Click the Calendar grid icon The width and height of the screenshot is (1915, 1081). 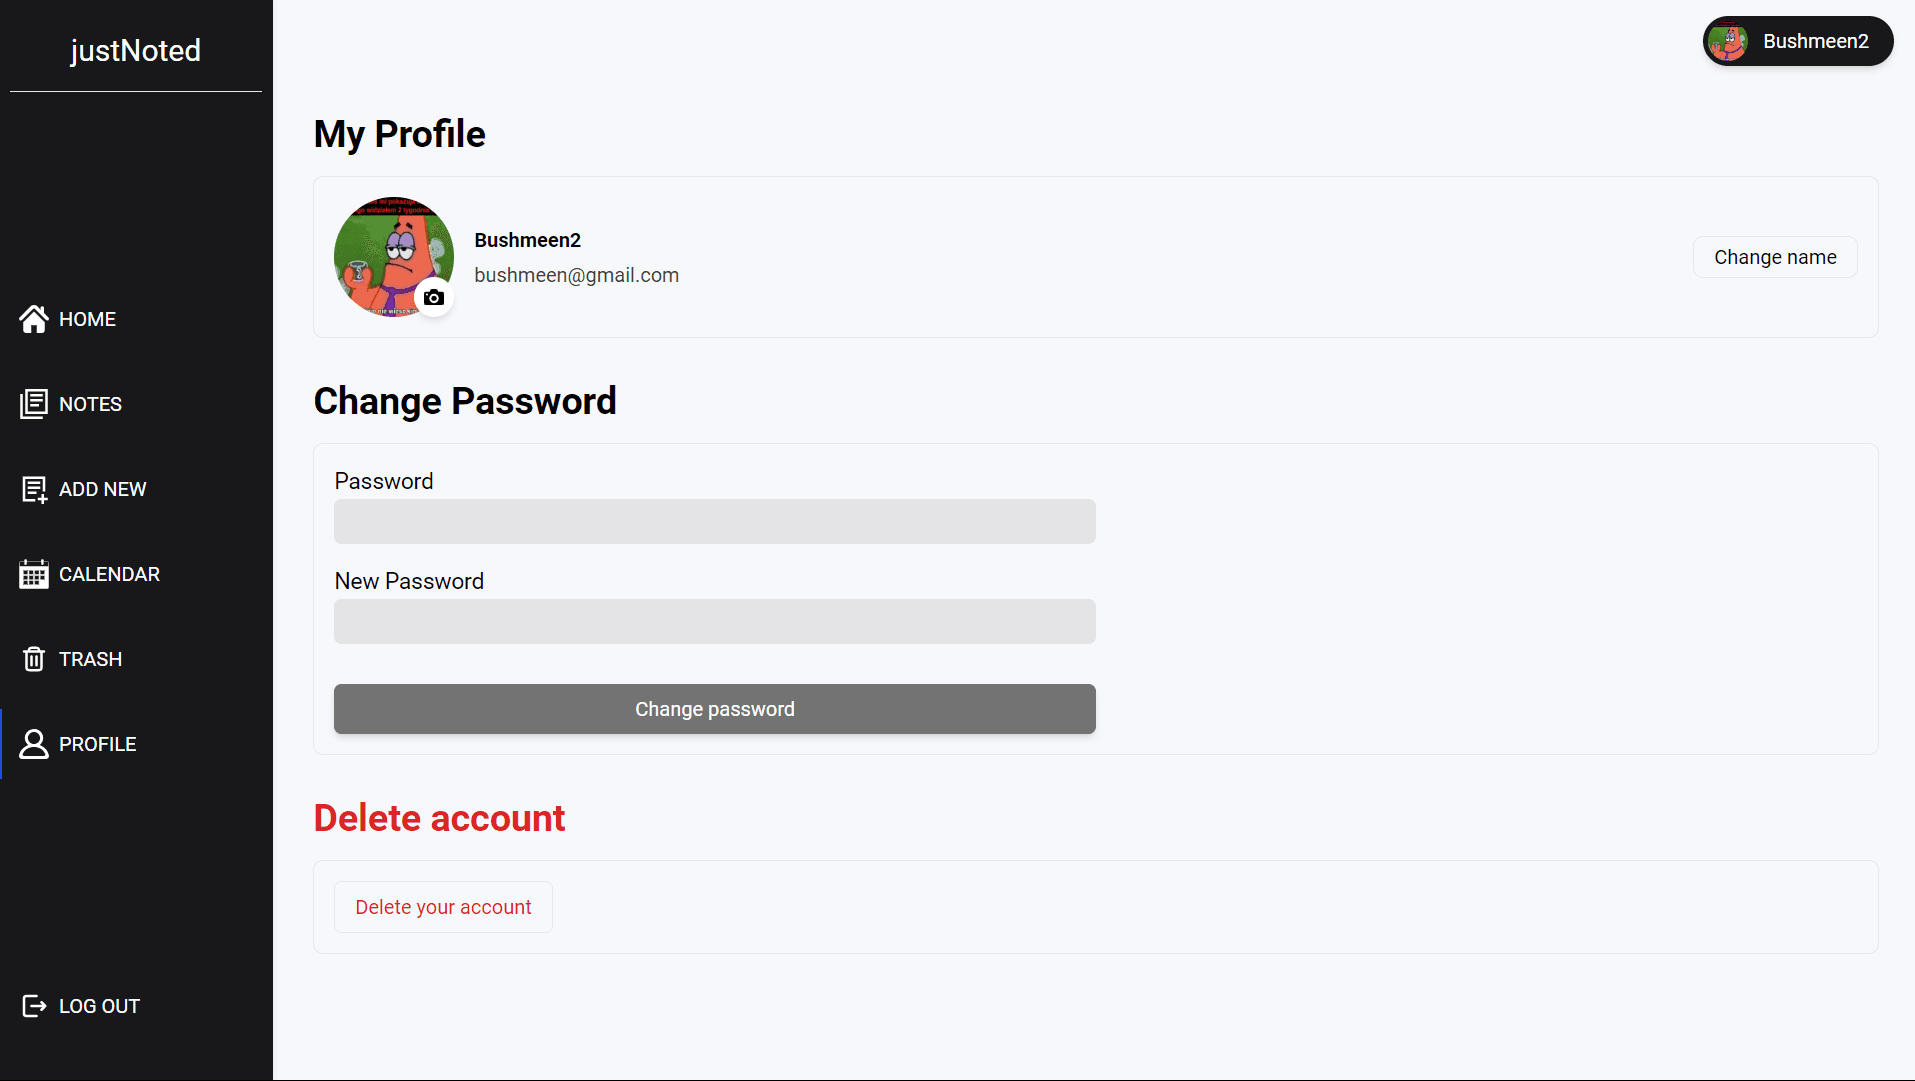(x=34, y=574)
